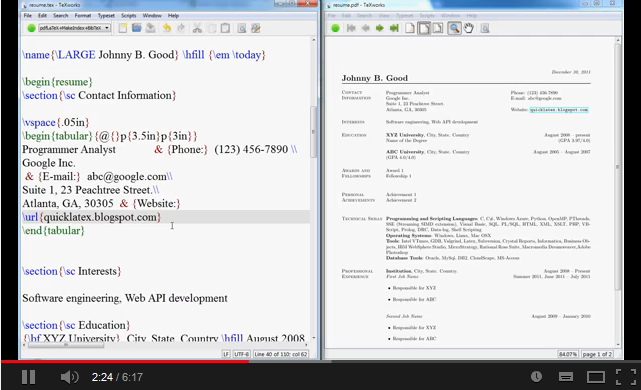Click the Find icon in the PDF toolbar
The height and width of the screenshot is (390, 641).
coord(485,28)
